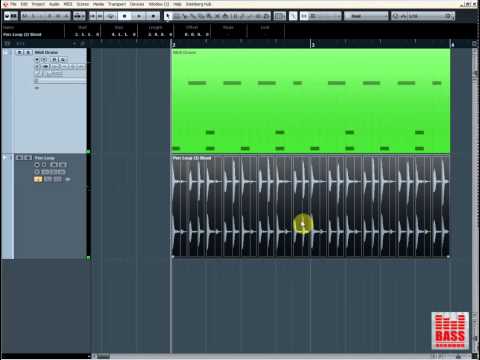Click the Play transport button
480x360 pixels.
139,16
